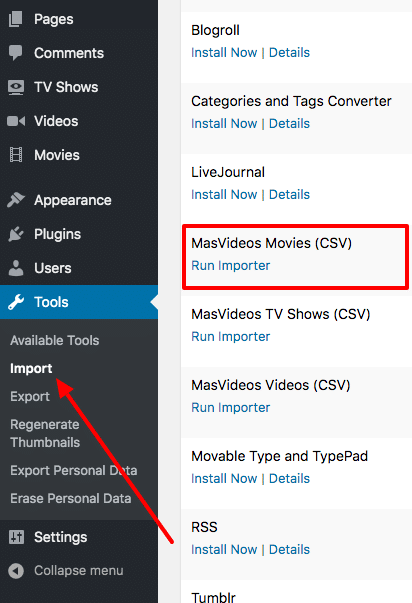Click the Appearance paintbrush icon

16,200
